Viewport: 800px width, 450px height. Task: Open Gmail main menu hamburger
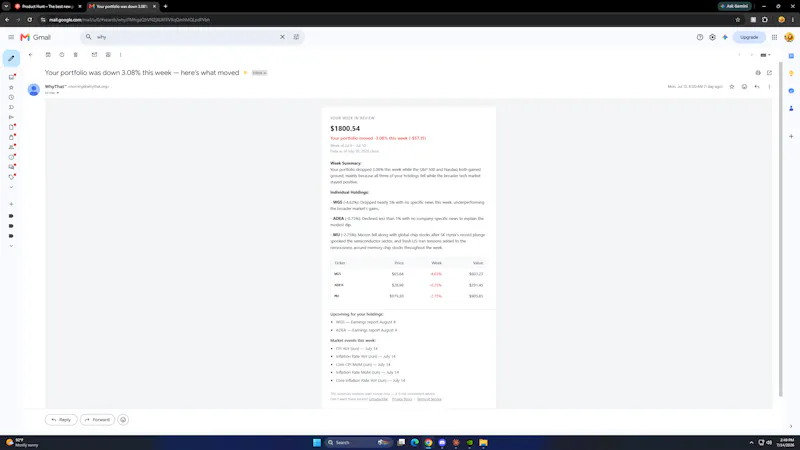click(x=11, y=37)
